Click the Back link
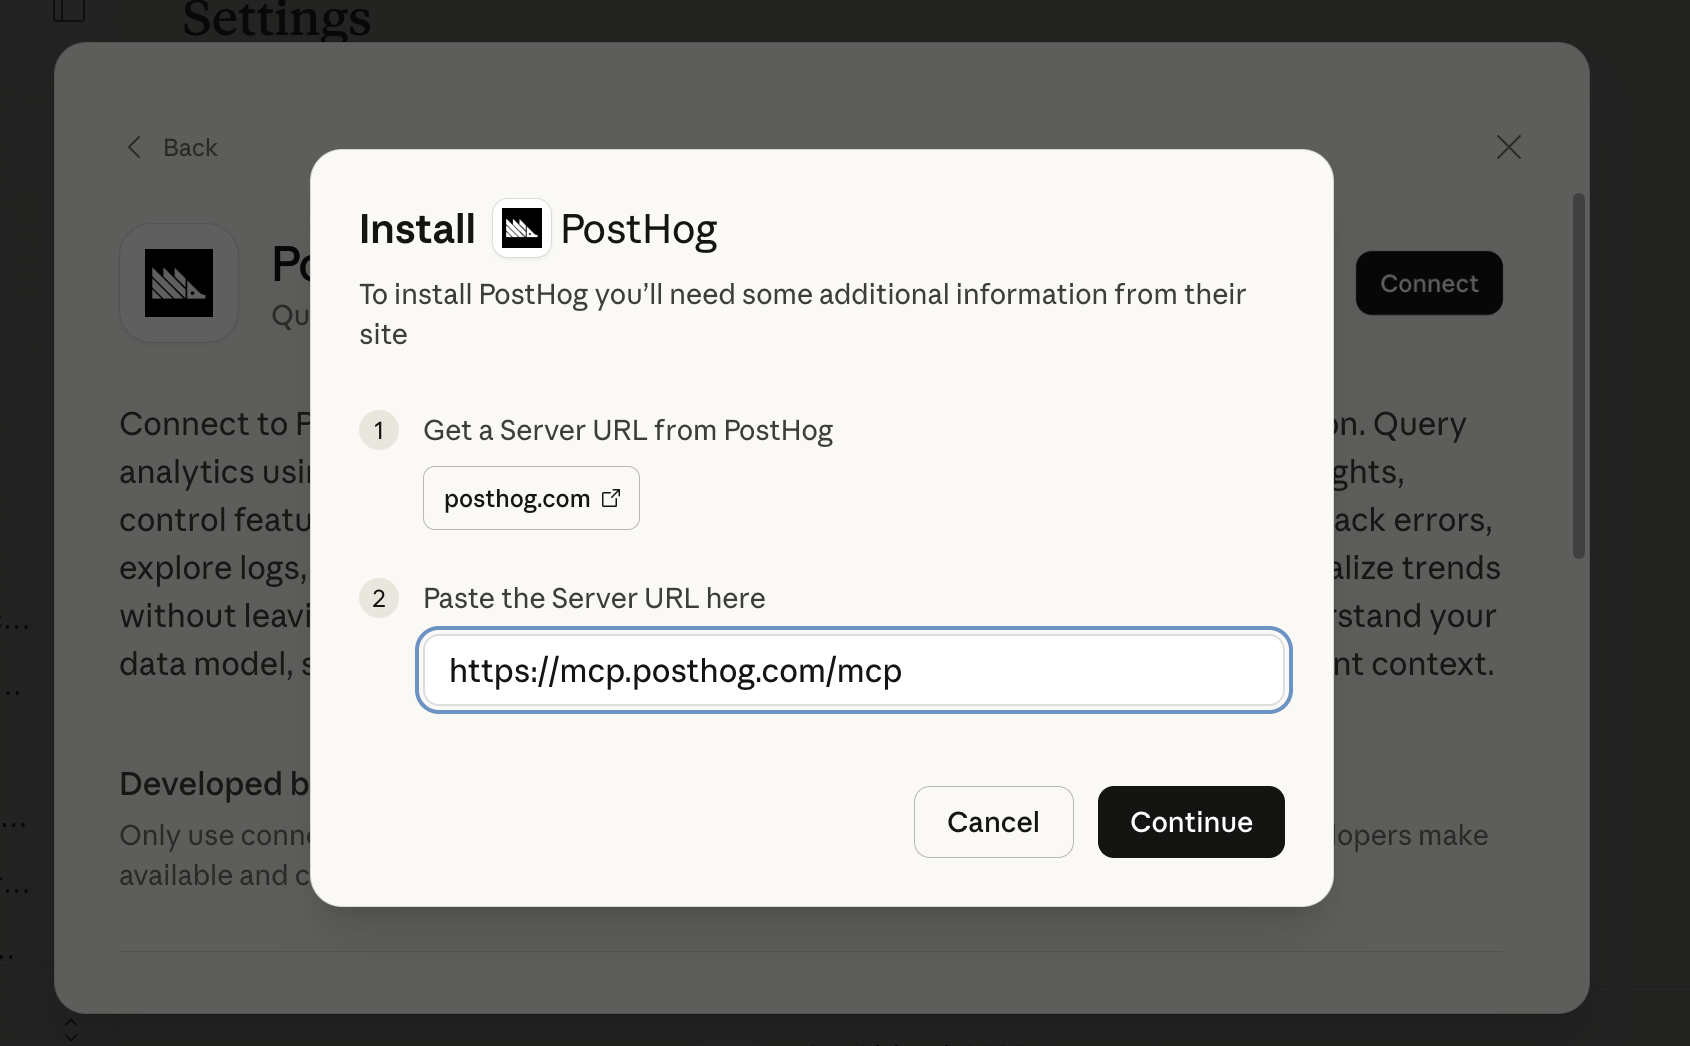Image resolution: width=1690 pixels, height=1046 pixels. 189,147
